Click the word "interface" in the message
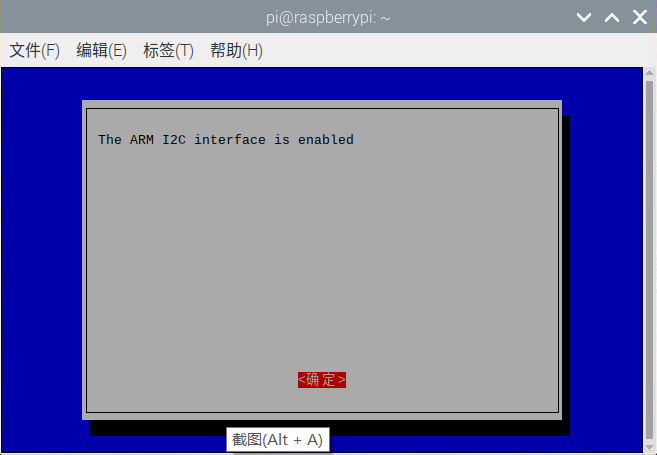This screenshot has height=455, width=657. (230, 140)
